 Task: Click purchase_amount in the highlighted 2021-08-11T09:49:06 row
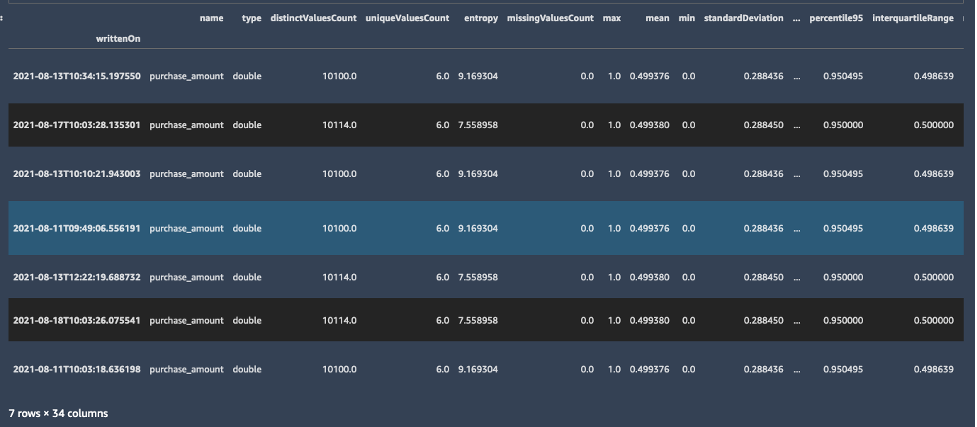186,228
